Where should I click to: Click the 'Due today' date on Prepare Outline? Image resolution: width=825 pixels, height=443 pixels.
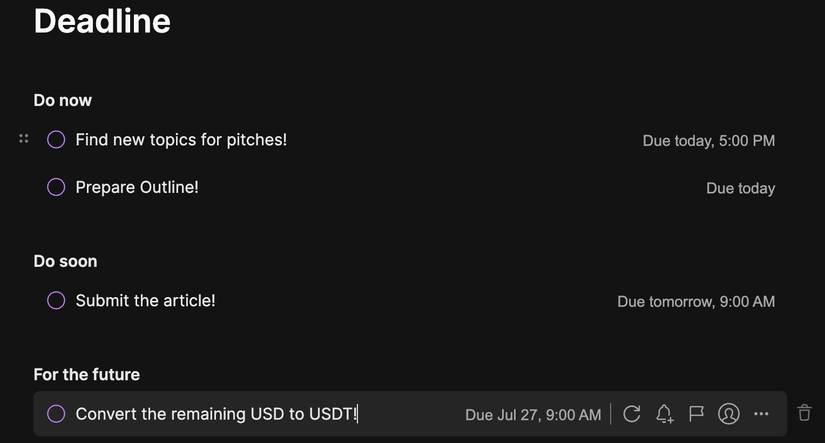tap(740, 188)
